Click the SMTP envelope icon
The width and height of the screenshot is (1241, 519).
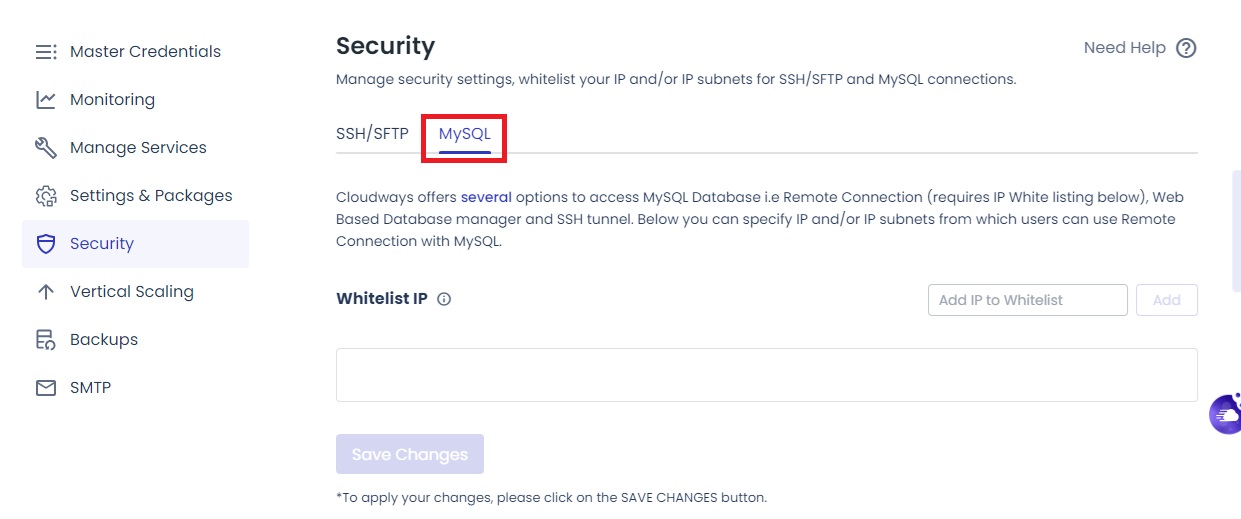click(46, 388)
